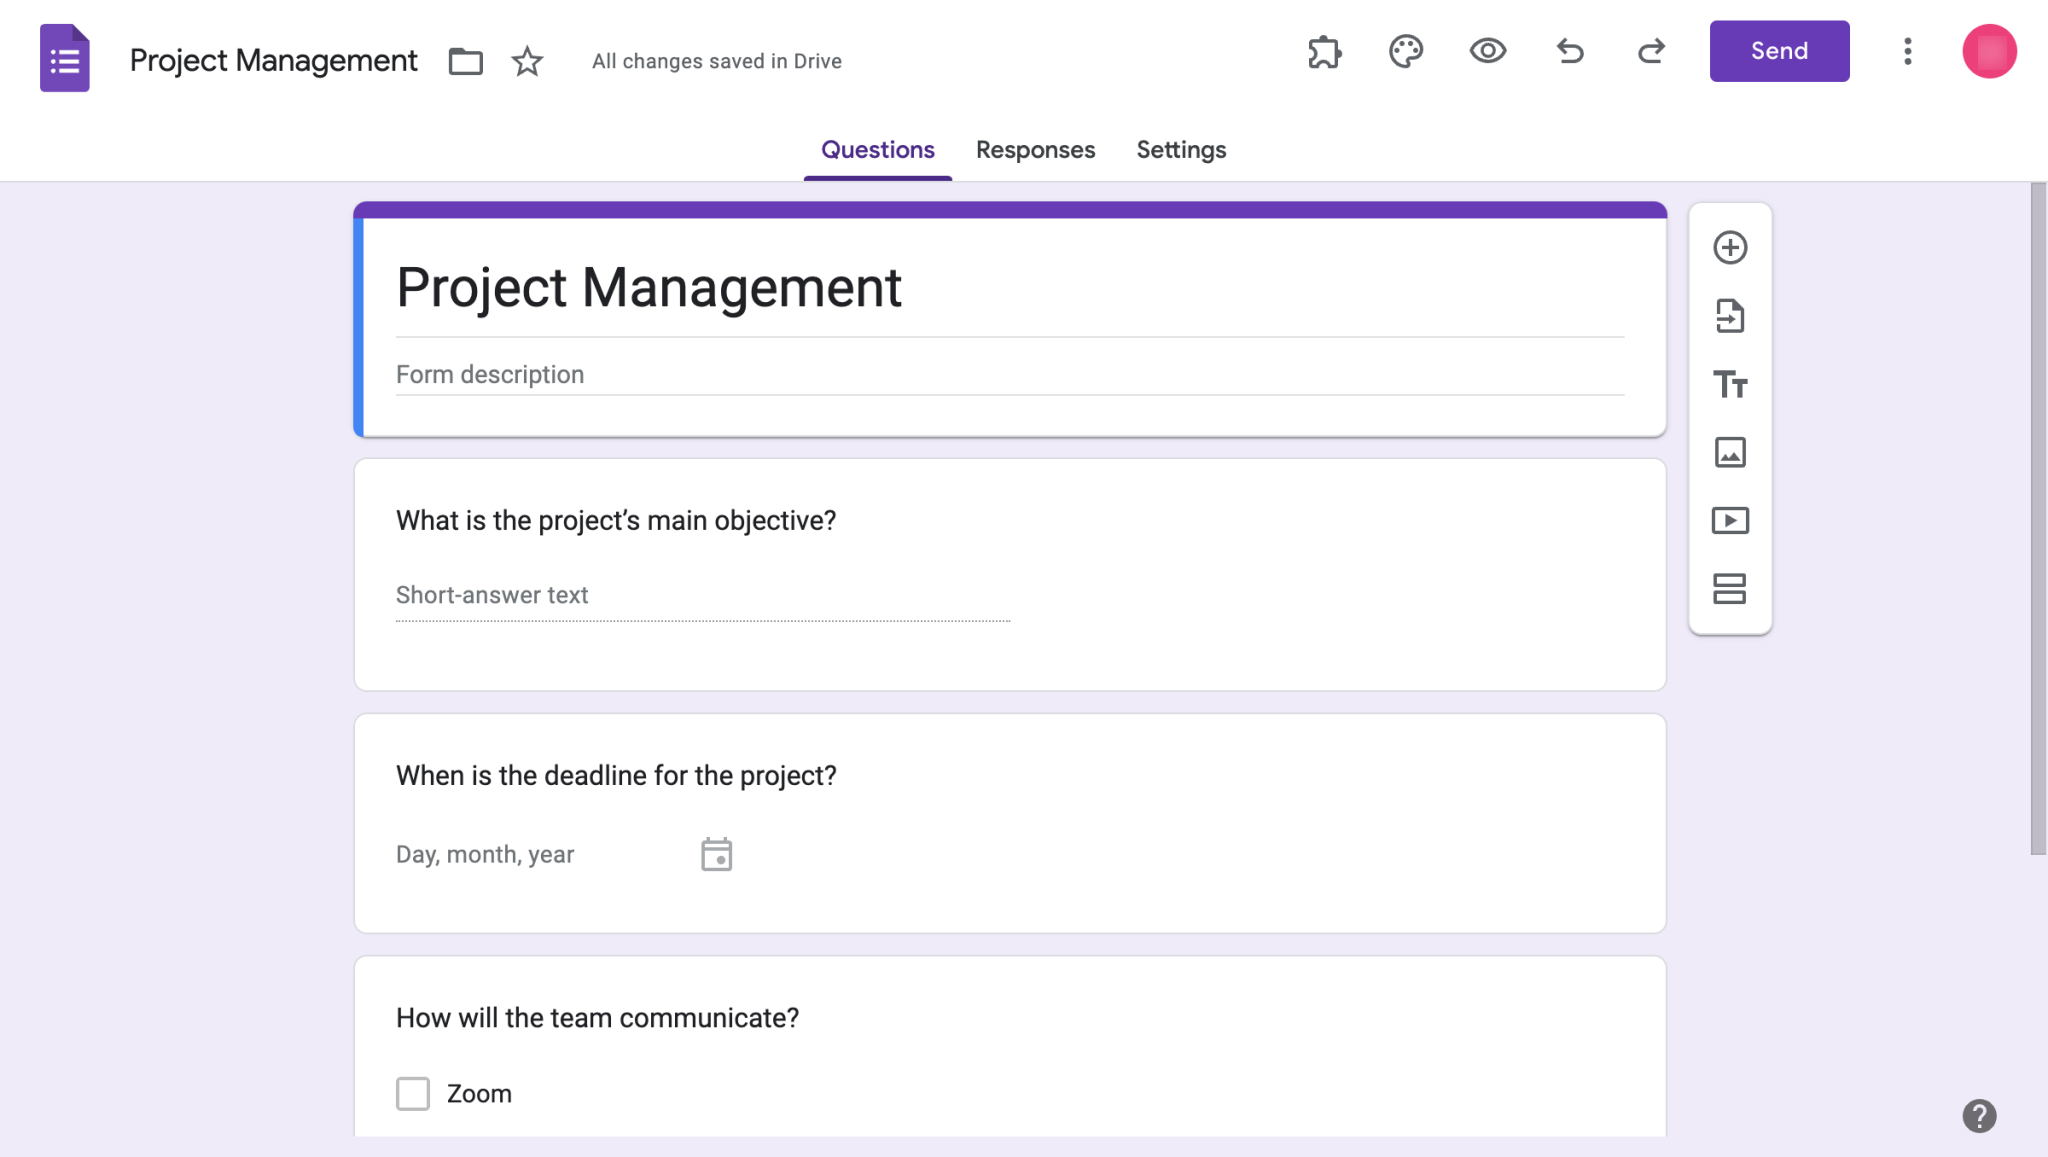Check the Zoom communication option
The width and height of the screenshot is (2048, 1157).
[x=412, y=1093]
